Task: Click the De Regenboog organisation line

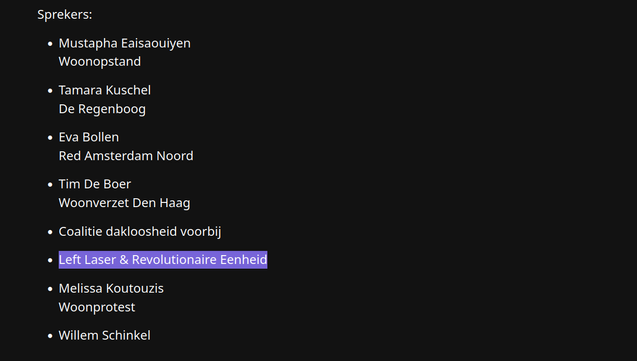Action: pos(102,109)
